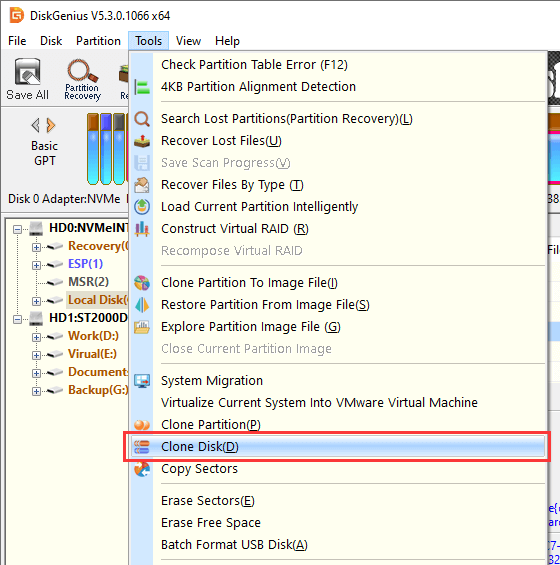Expand the Documents partition node
Image resolution: width=560 pixels, height=565 pixels.
[36, 373]
